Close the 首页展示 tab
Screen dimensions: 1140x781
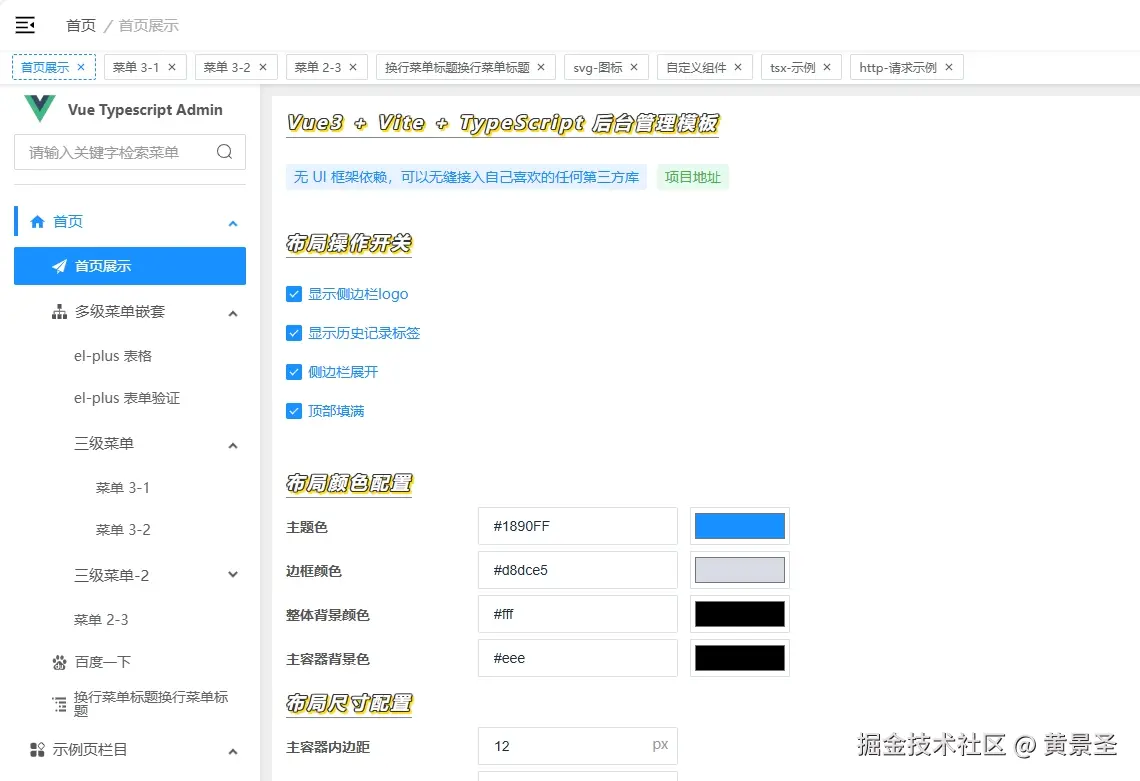click(x=81, y=67)
